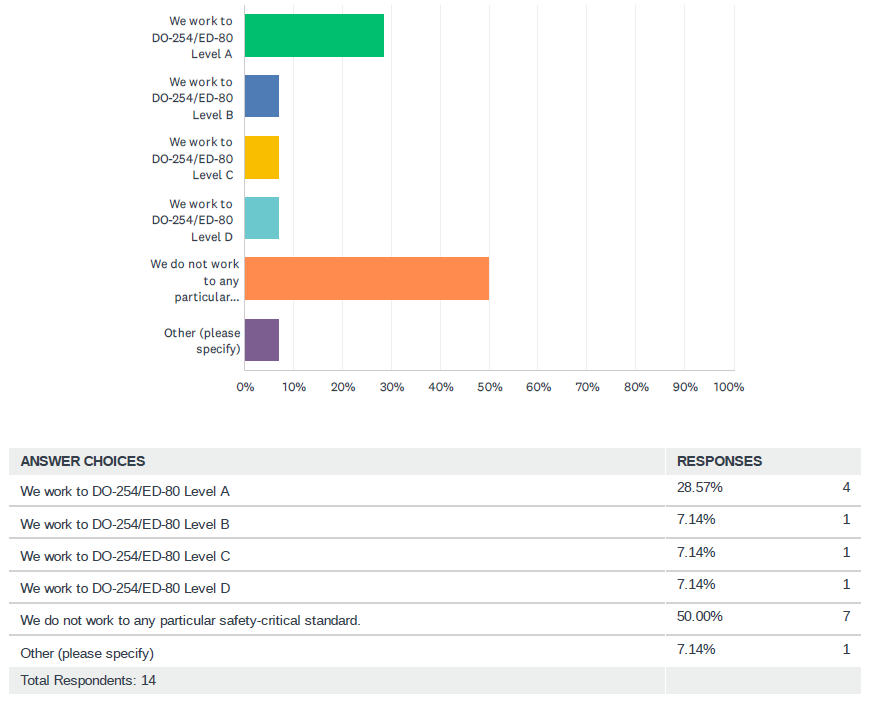Click the purple Other bar
872x705 pixels.
[x=262, y=340]
